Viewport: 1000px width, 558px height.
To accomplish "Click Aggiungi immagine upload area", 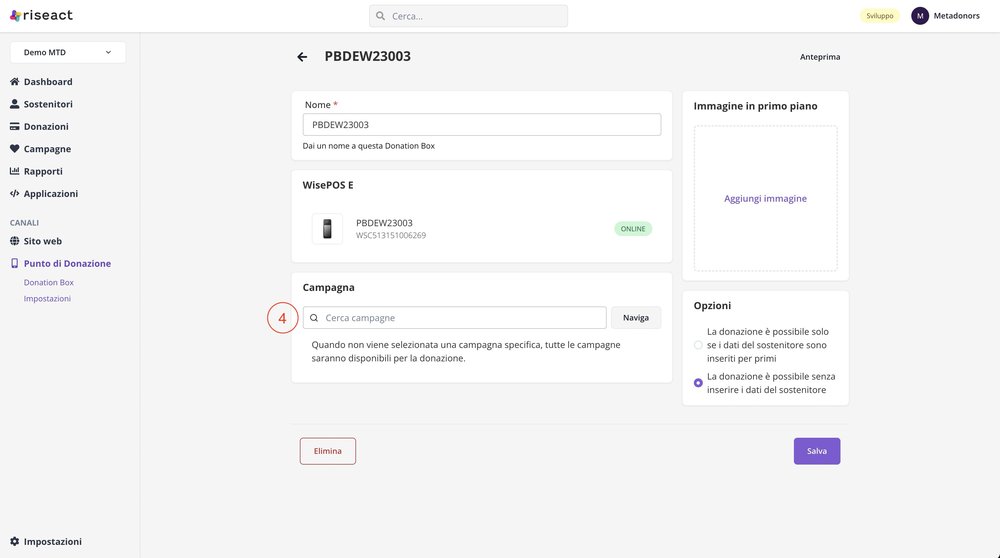I will (765, 199).
